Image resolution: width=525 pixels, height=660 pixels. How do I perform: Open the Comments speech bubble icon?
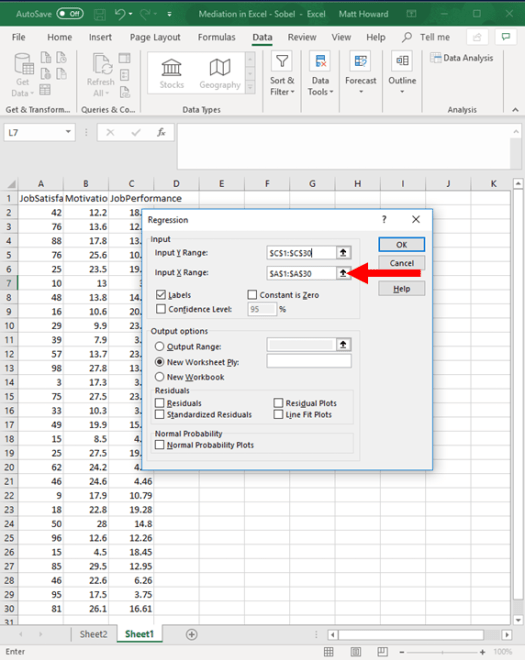point(506,37)
